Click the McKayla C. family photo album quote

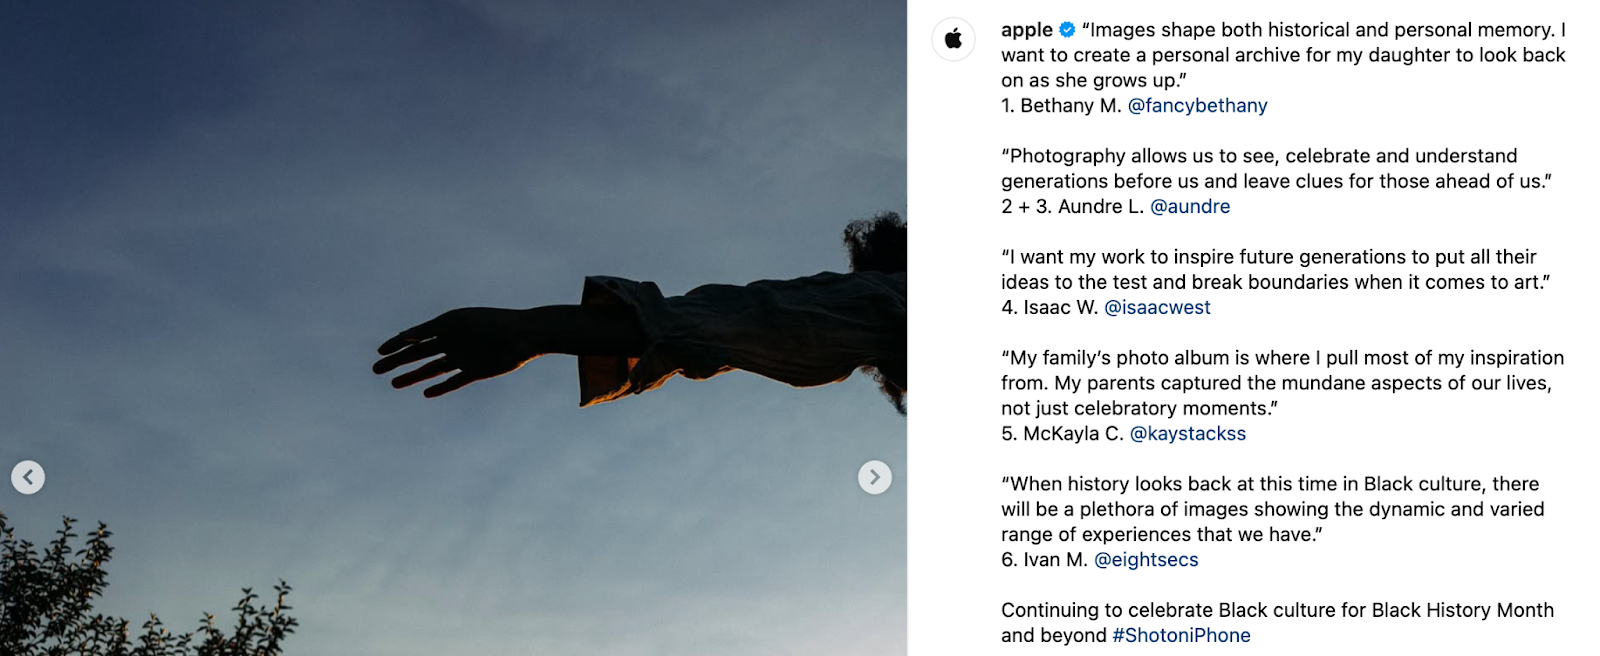1282,383
